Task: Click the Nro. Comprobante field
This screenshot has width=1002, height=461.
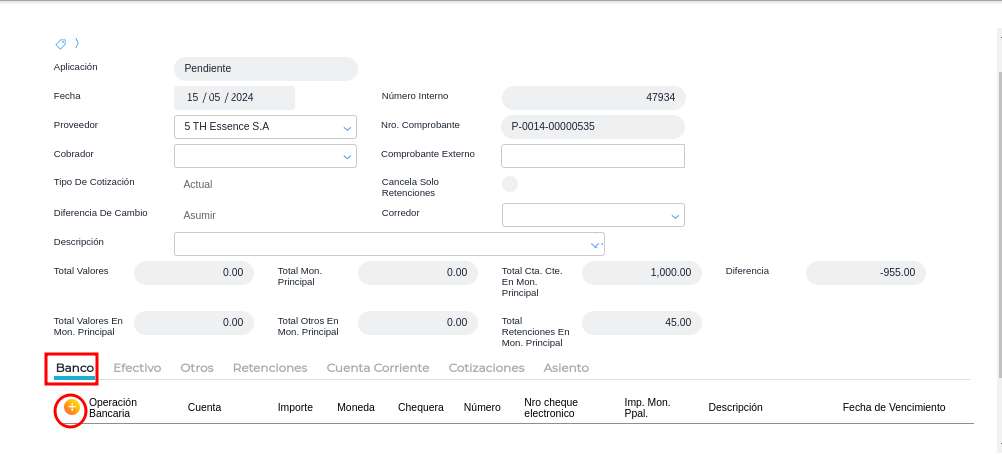Action: 592,127
